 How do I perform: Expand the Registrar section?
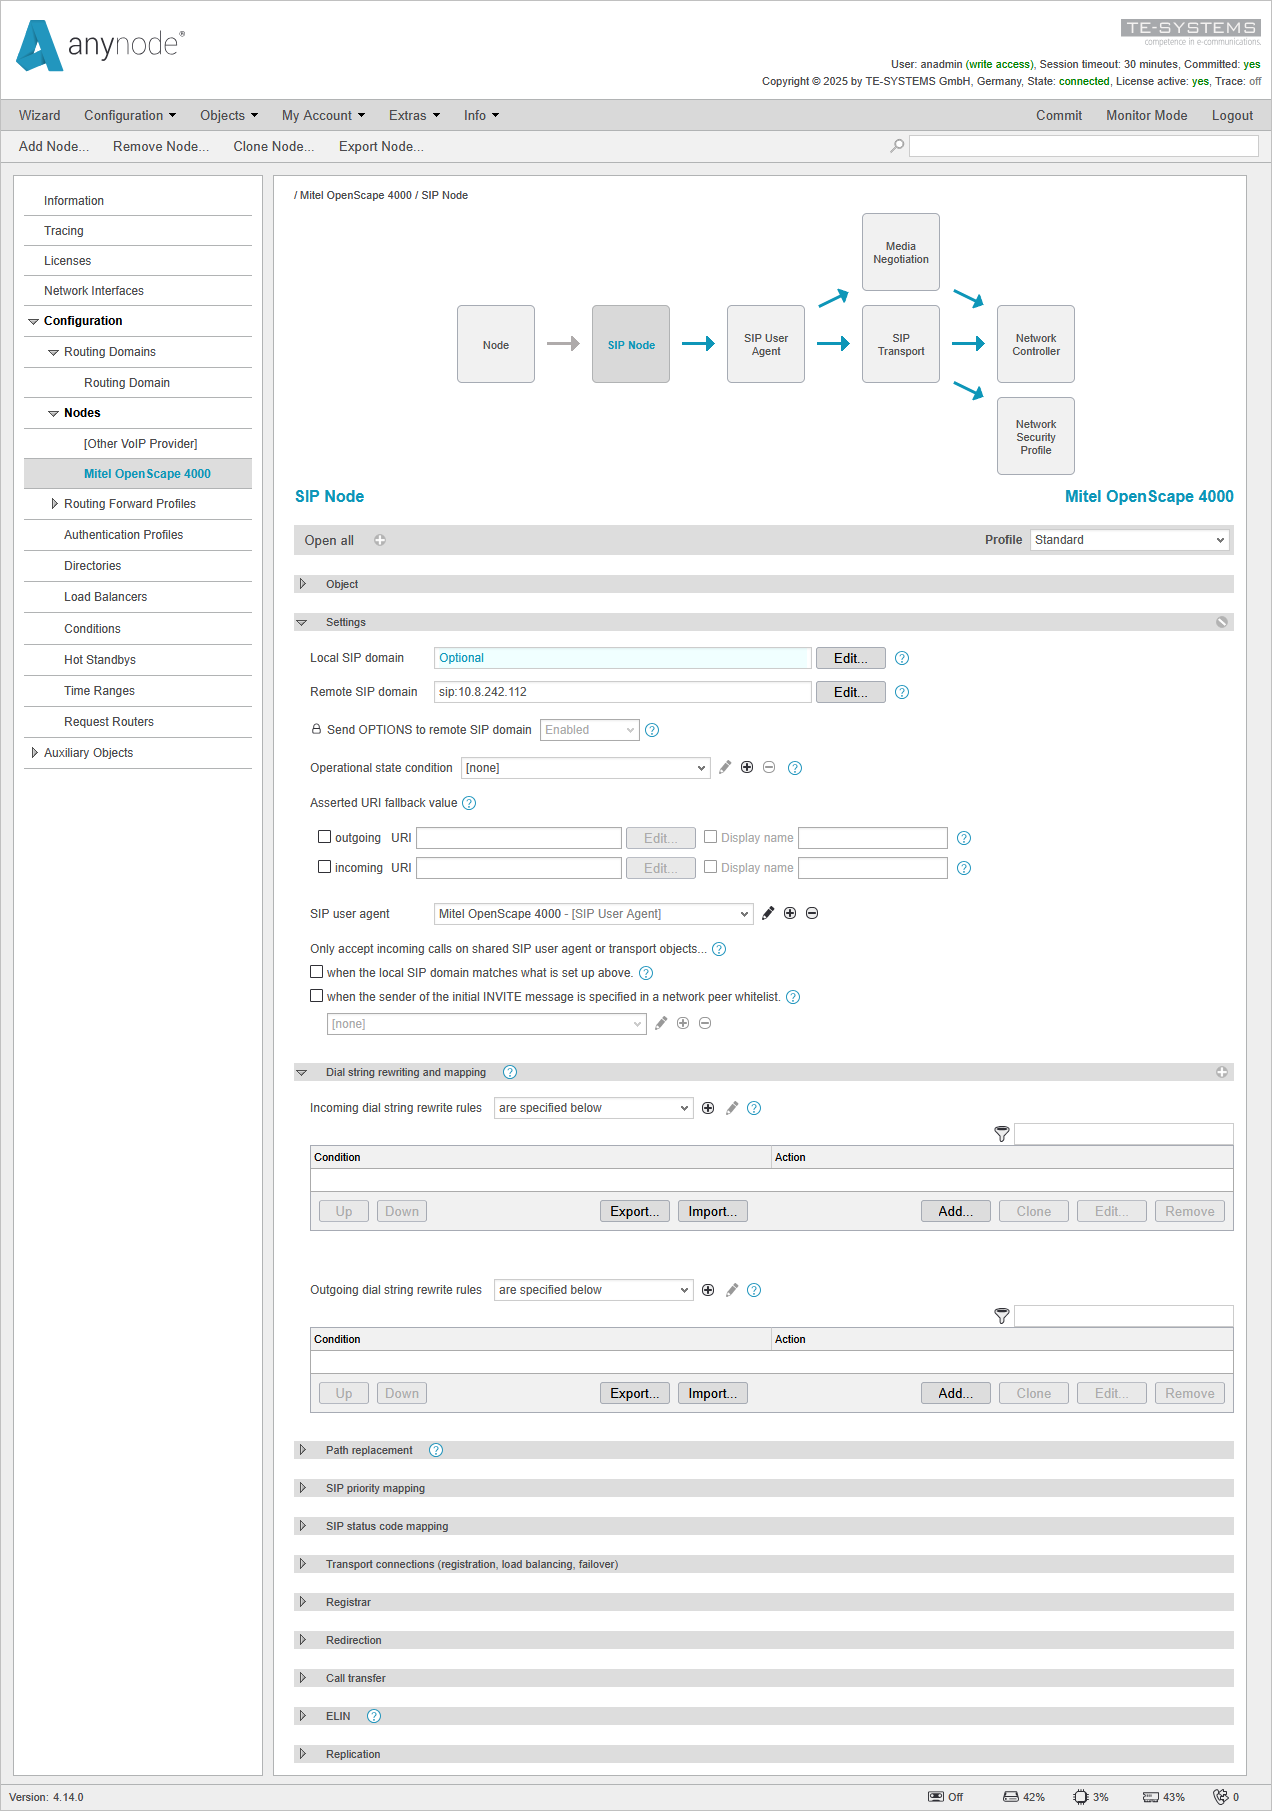[x=302, y=1602]
